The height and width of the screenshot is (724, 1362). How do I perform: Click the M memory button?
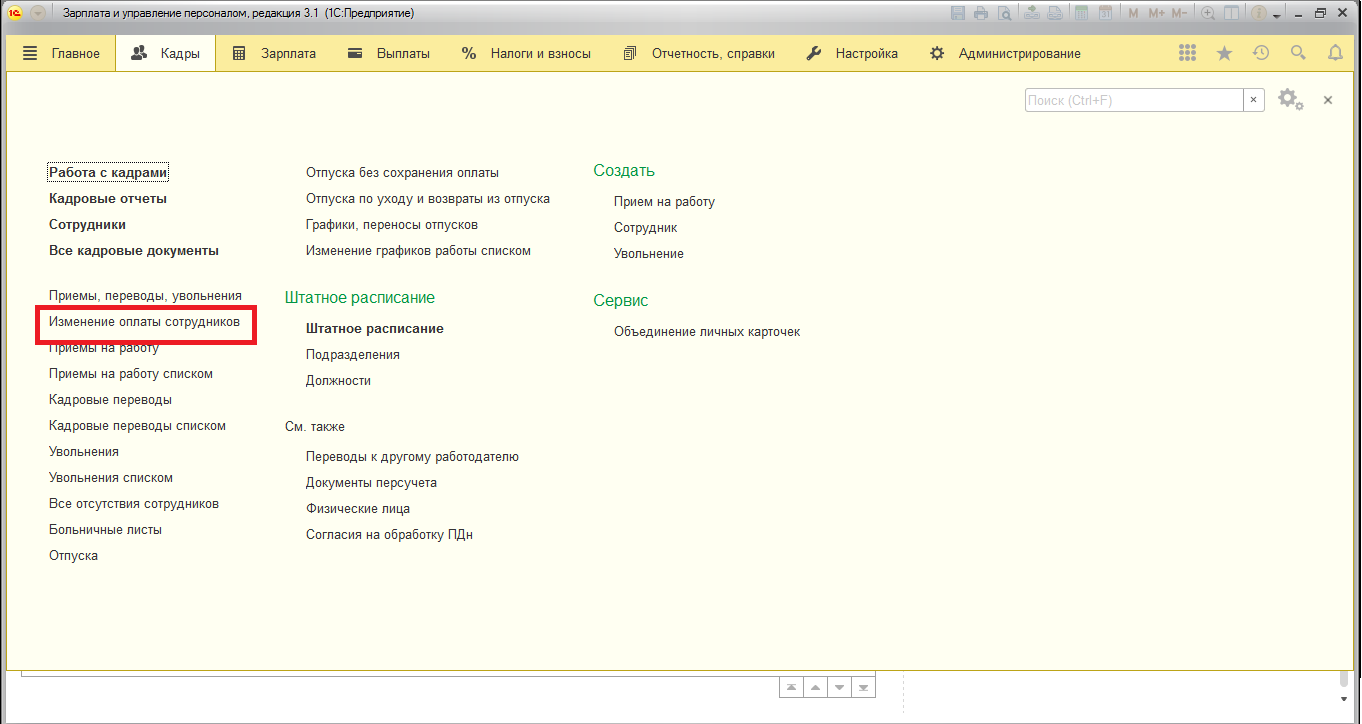coord(1133,14)
